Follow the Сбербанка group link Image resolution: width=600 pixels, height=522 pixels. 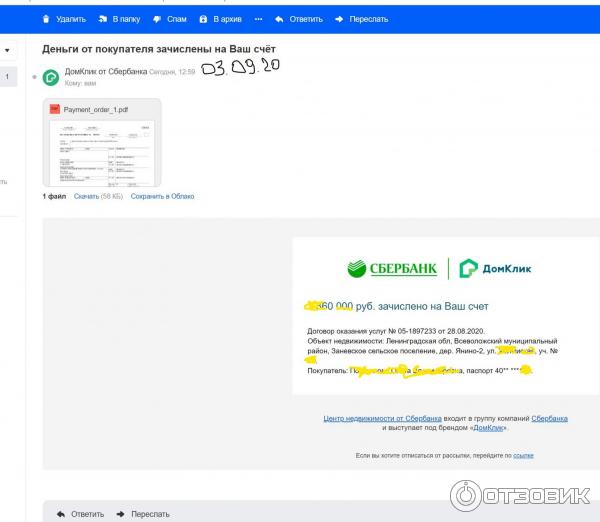tap(549, 418)
